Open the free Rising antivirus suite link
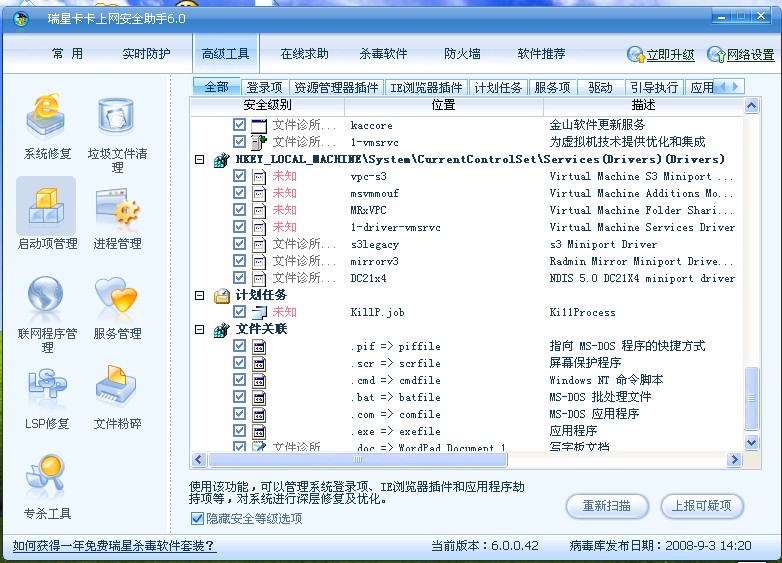782x563 pixels. (114, 546)
